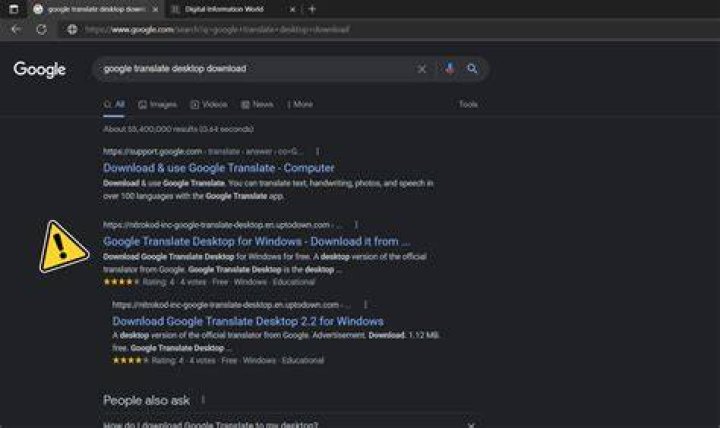Screen dimensions: 720x428
Task: Click the site info icon in the address bar
Action: [72, 29]
